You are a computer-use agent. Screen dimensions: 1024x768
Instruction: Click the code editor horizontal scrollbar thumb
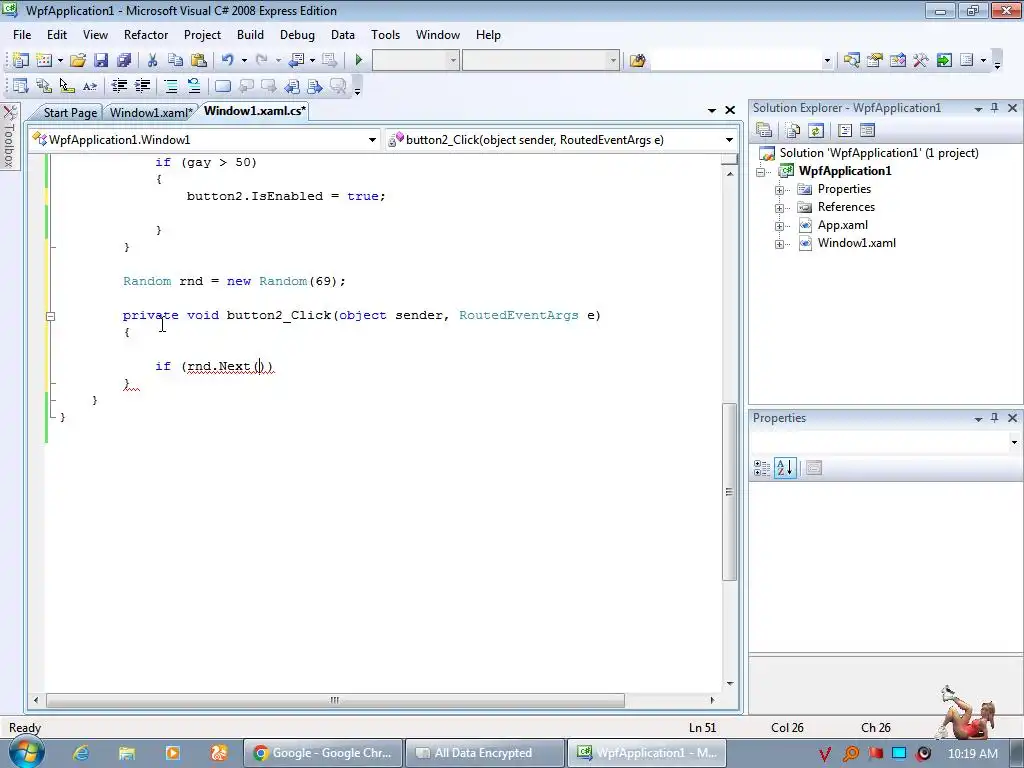point(335,700)
